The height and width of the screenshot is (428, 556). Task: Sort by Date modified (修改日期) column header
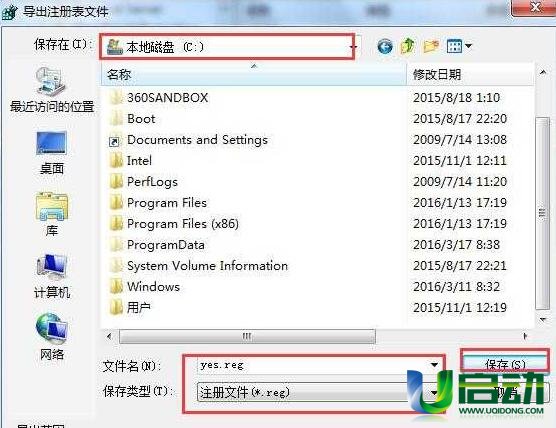pyautogui.click(x=470, y=74)
